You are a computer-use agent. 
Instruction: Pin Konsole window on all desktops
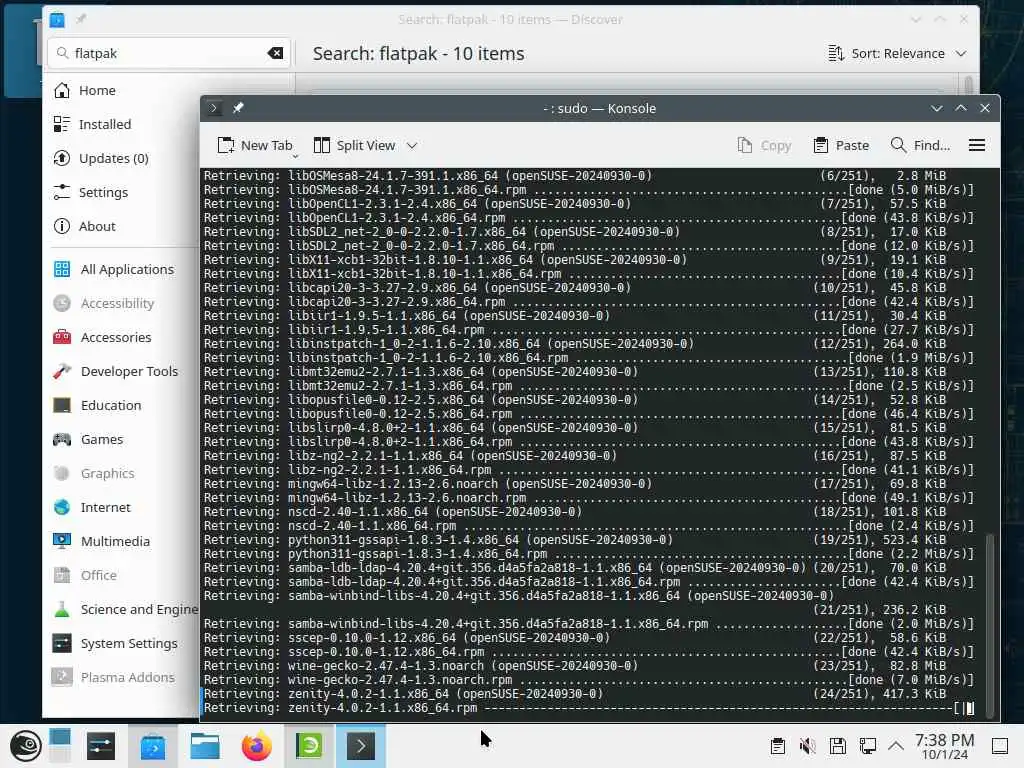click(x=238, y=108)
